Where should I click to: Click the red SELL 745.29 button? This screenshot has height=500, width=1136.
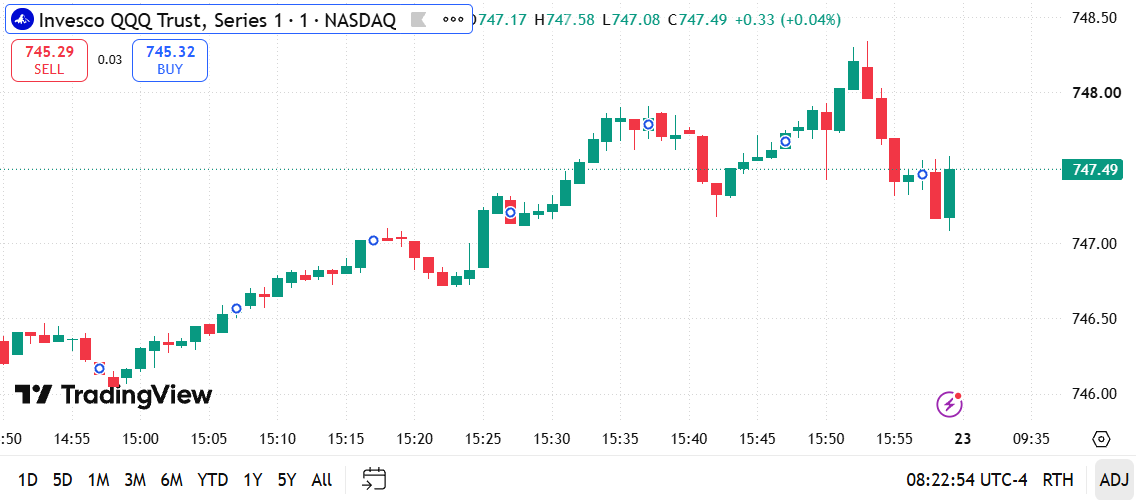coord(49,60)
